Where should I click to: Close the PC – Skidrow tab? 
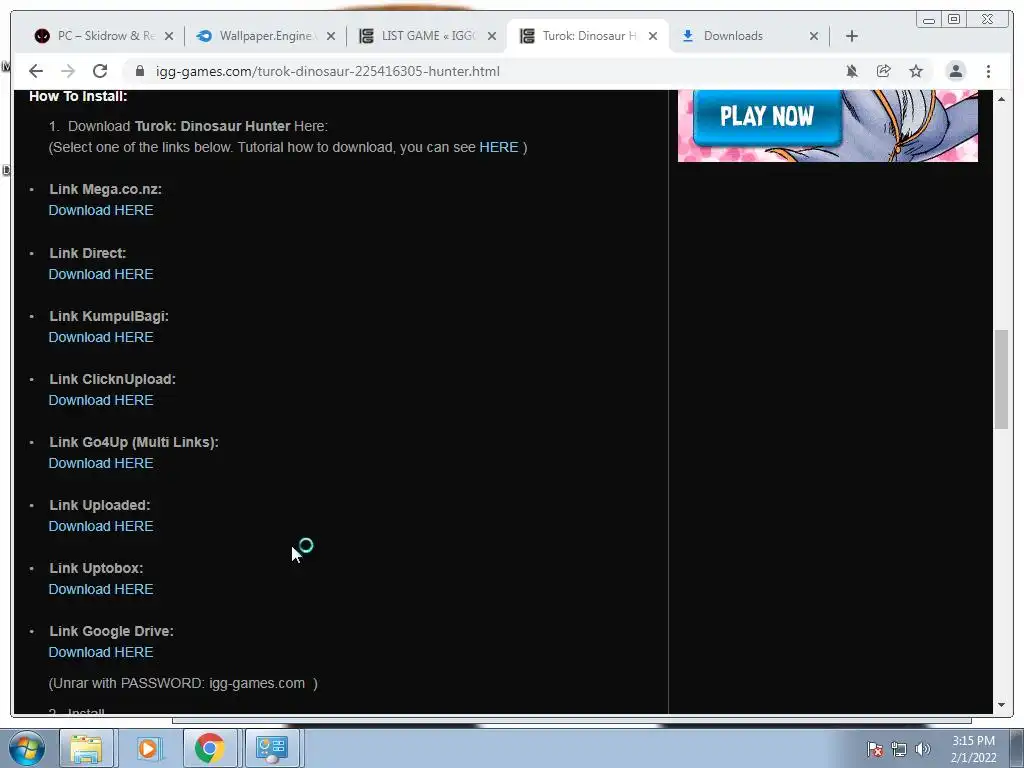point(169,36)
